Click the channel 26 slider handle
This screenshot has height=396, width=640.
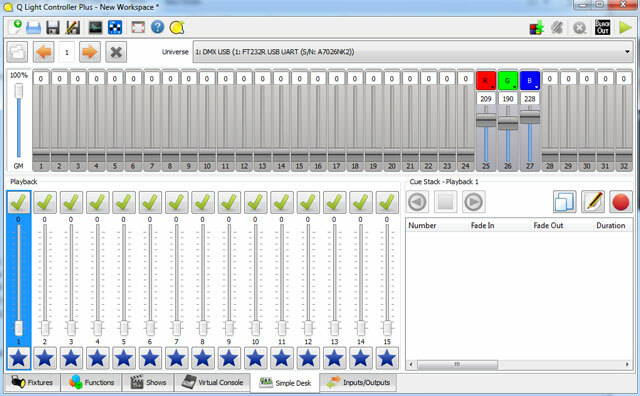tap(508, 123)
